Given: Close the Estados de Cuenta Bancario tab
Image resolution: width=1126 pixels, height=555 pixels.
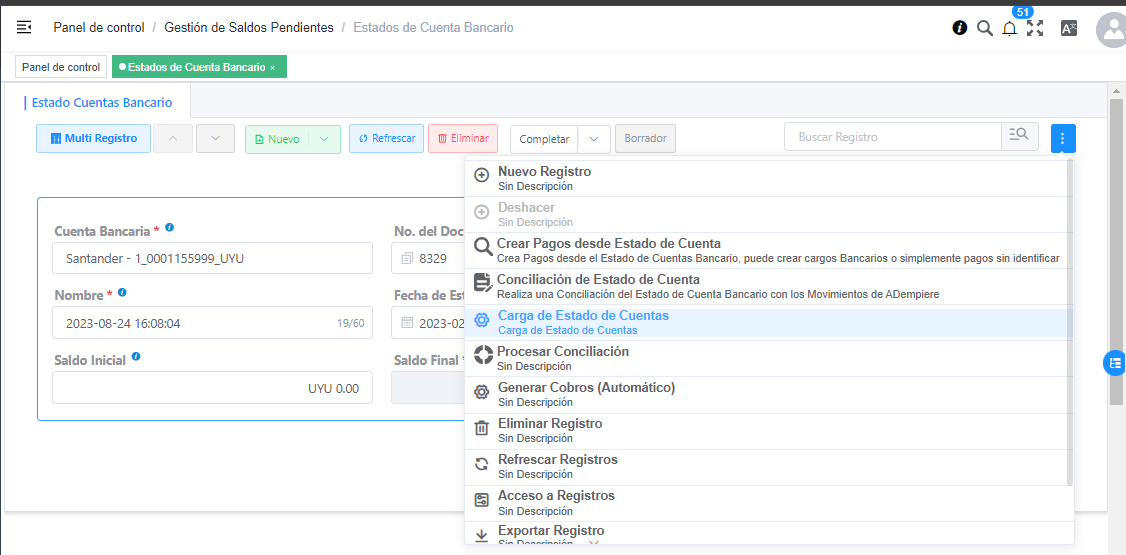Looking at the screenshot, I should [273, 68].
